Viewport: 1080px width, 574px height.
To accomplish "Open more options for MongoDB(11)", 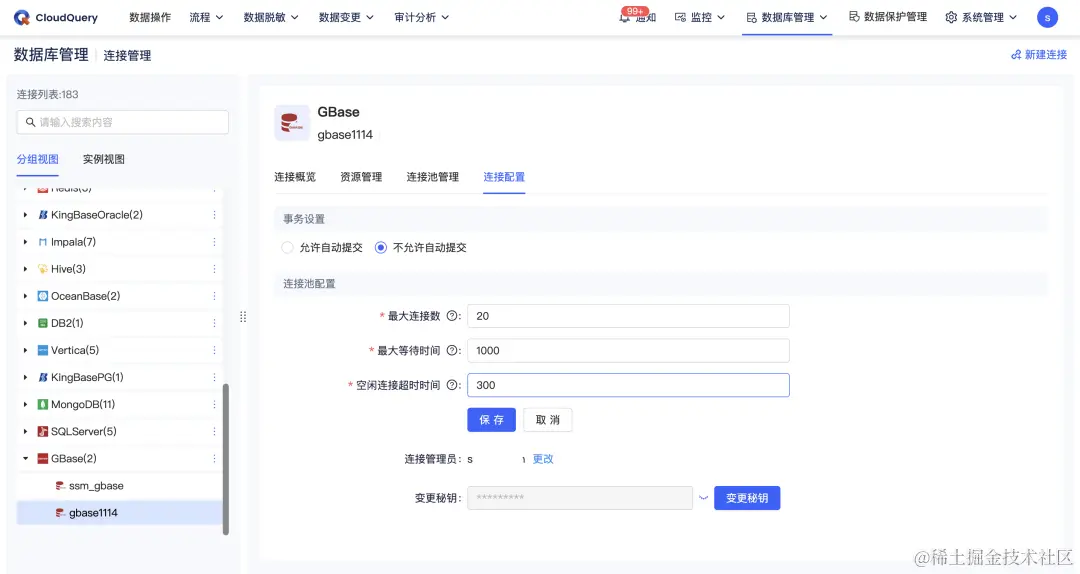I will pyautogui.click(x=214, y=404).
